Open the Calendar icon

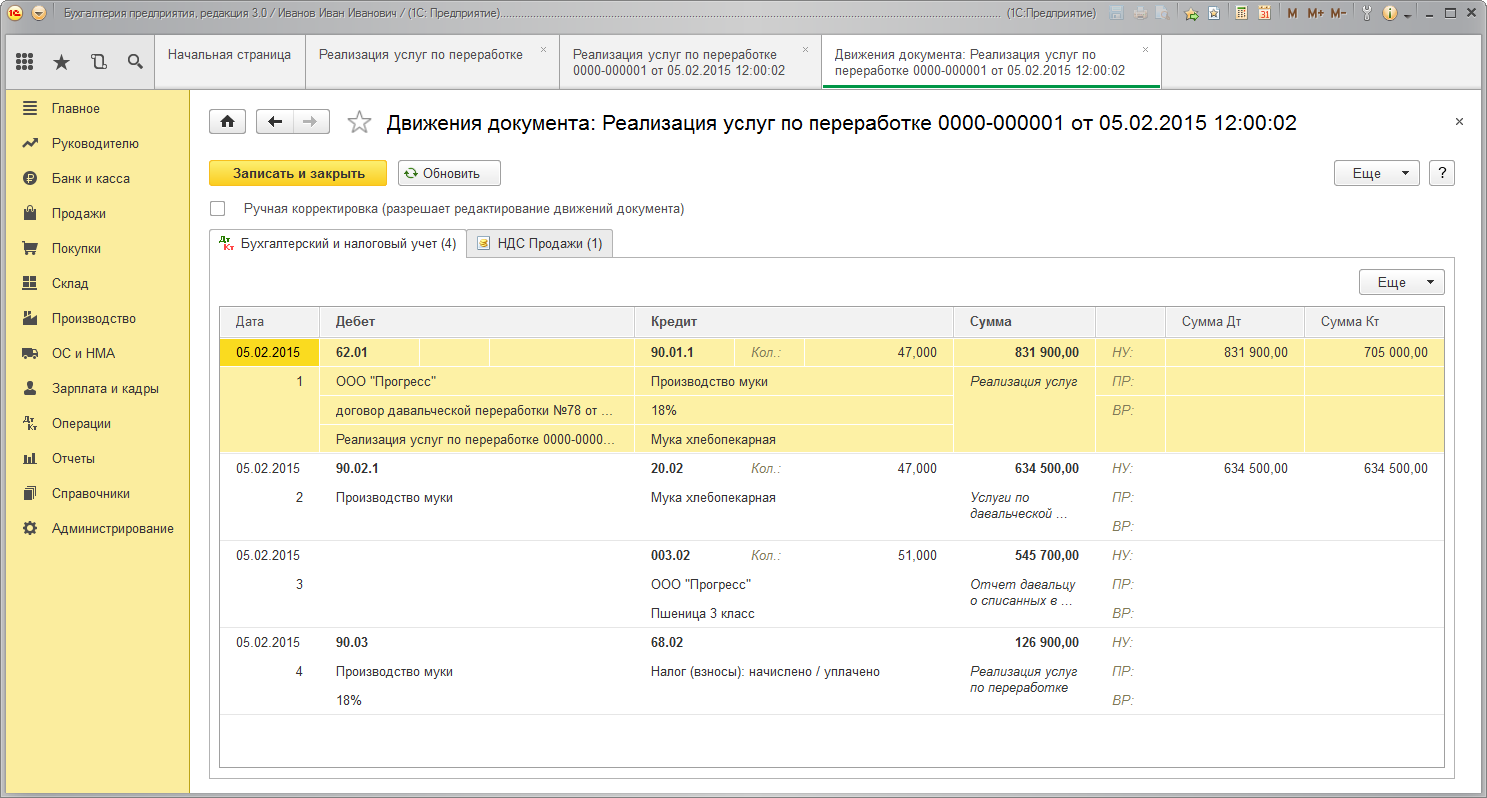click(x=1264, y=13)
